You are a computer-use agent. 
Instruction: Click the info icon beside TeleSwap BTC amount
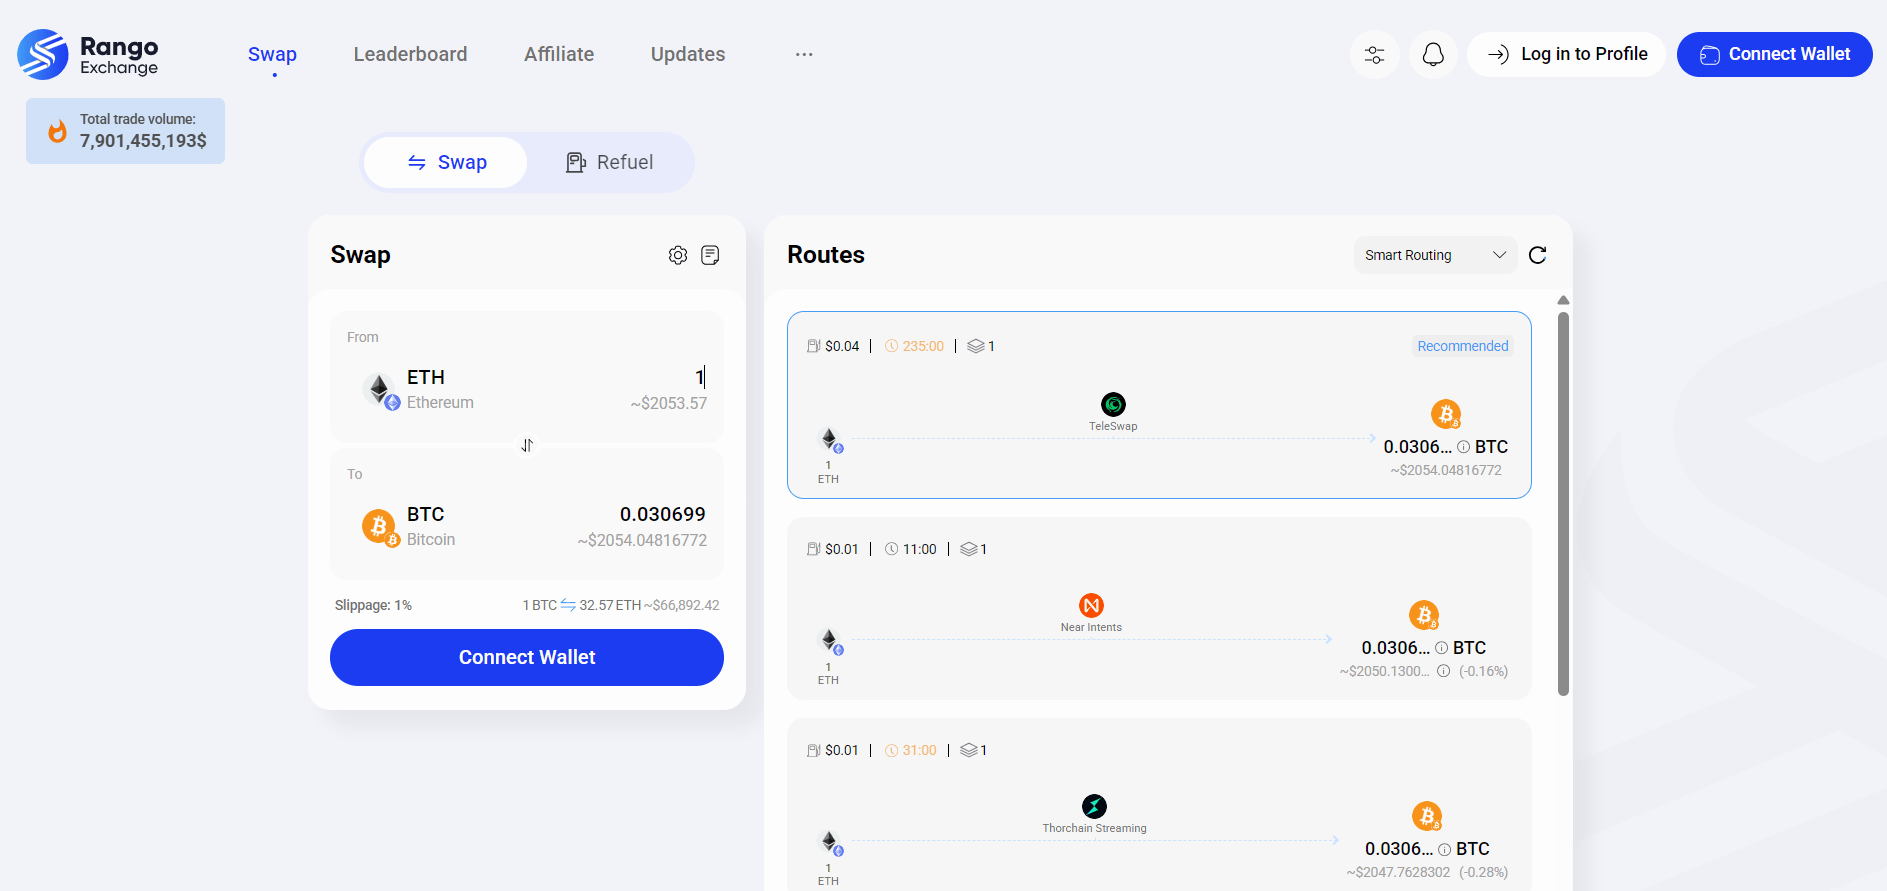(x=1463, y=447)
